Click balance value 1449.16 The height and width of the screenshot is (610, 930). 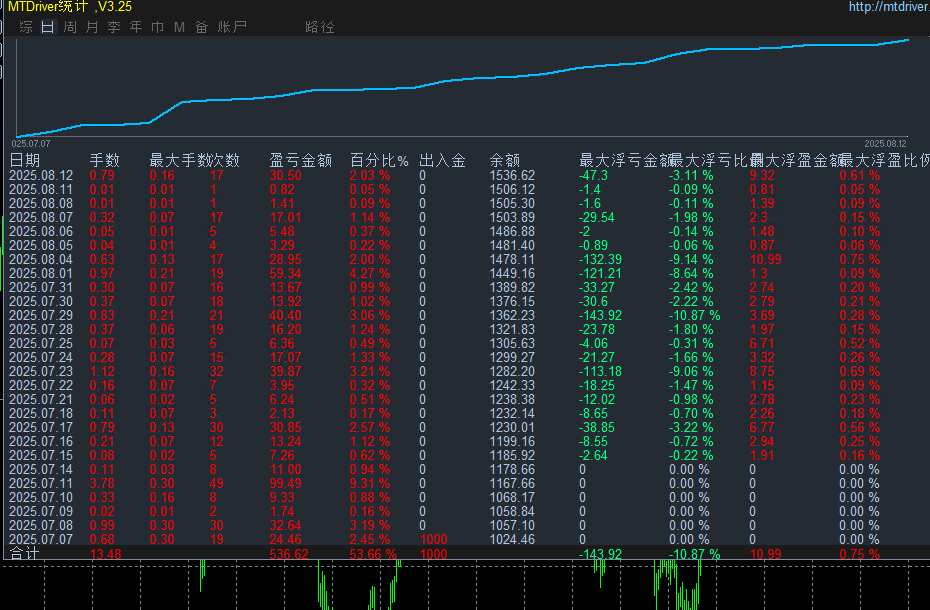[512, 274]
